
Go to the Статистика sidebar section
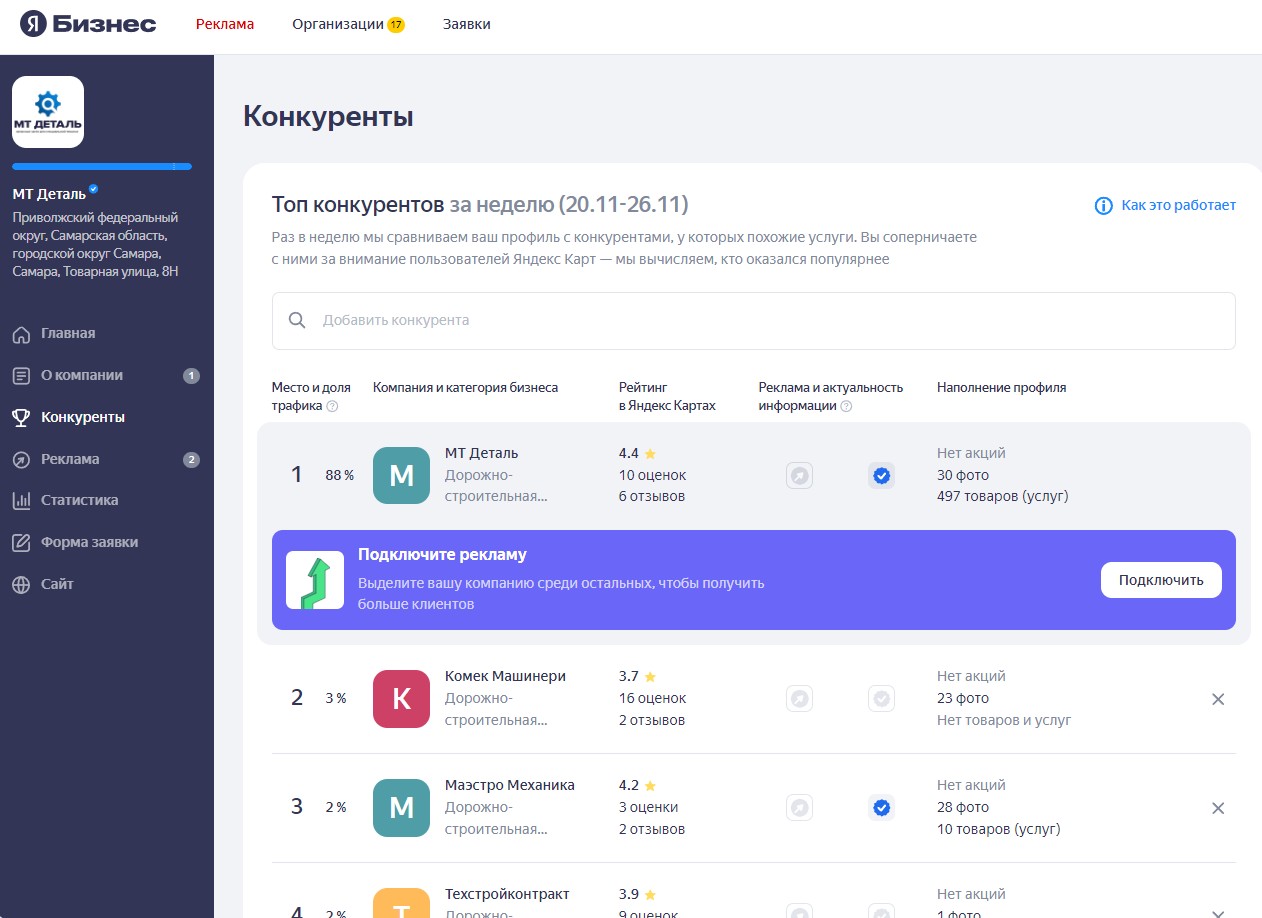(79, 500)
